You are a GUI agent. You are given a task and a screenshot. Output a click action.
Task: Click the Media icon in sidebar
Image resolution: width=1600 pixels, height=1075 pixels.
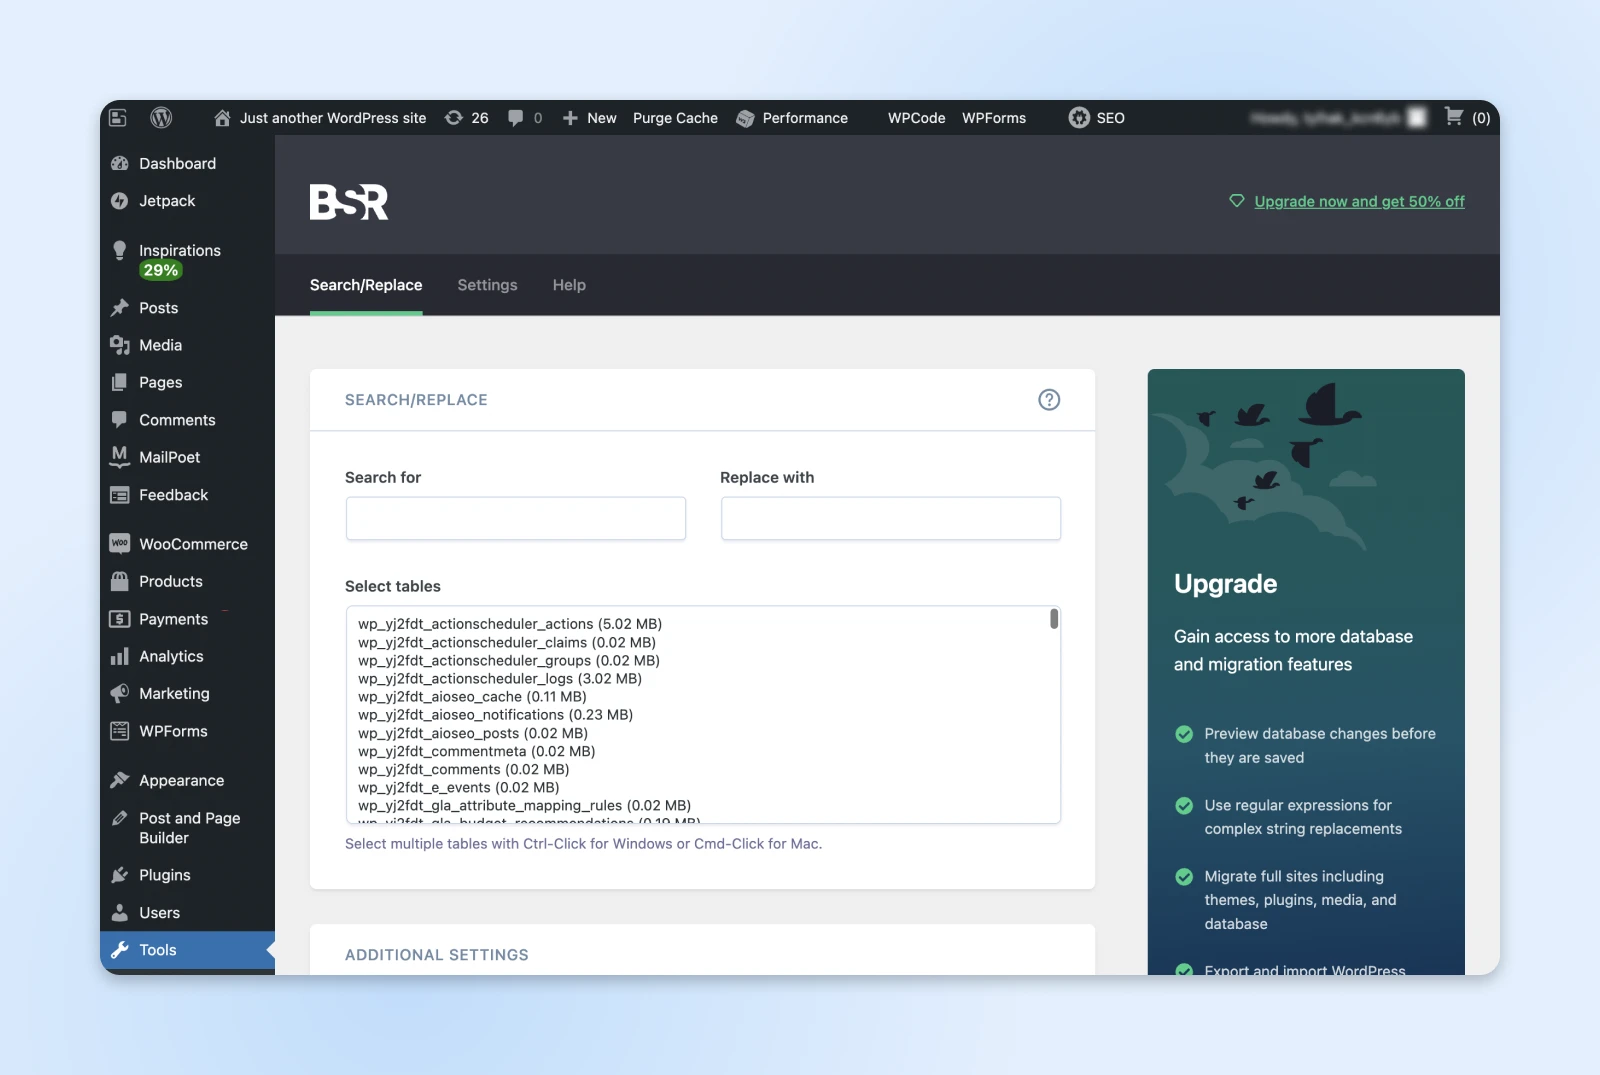(120, 345)
